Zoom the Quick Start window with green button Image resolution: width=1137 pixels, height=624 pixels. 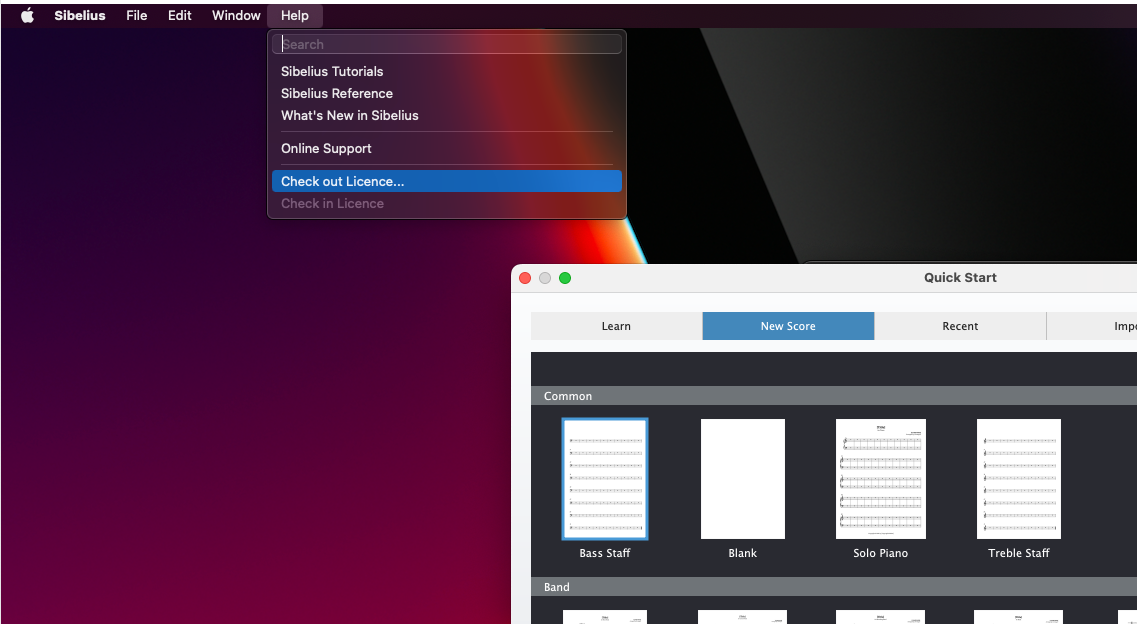point(565,278)
